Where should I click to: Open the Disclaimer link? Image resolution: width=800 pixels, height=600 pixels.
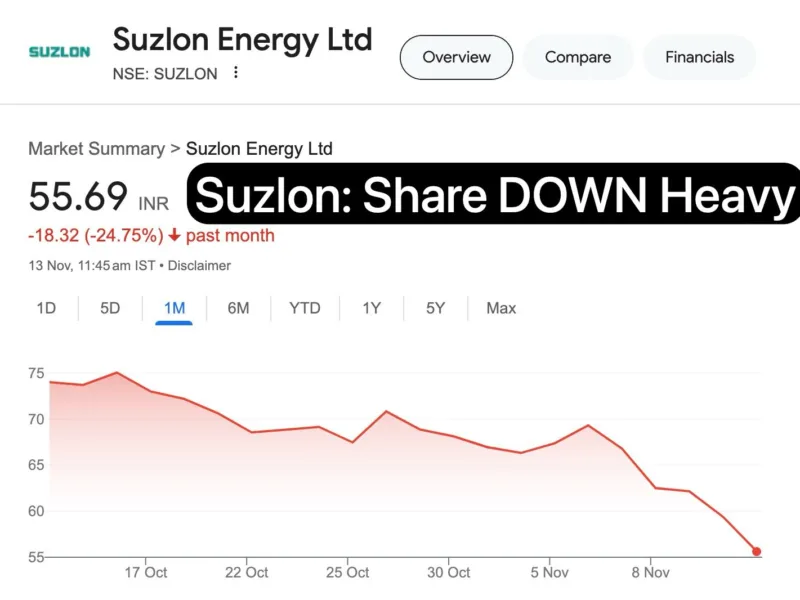pyautogui.click(x=199, y=266)
